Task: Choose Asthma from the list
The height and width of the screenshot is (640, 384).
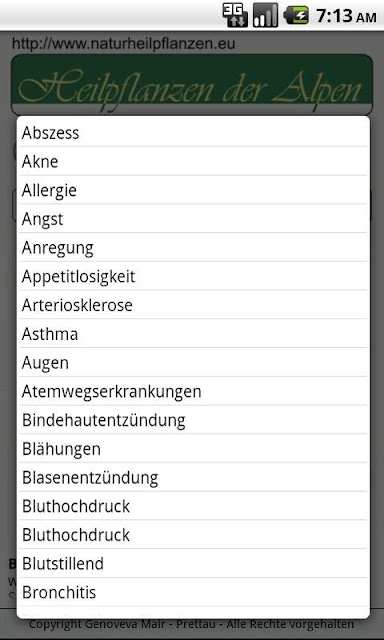Action: 193,334
